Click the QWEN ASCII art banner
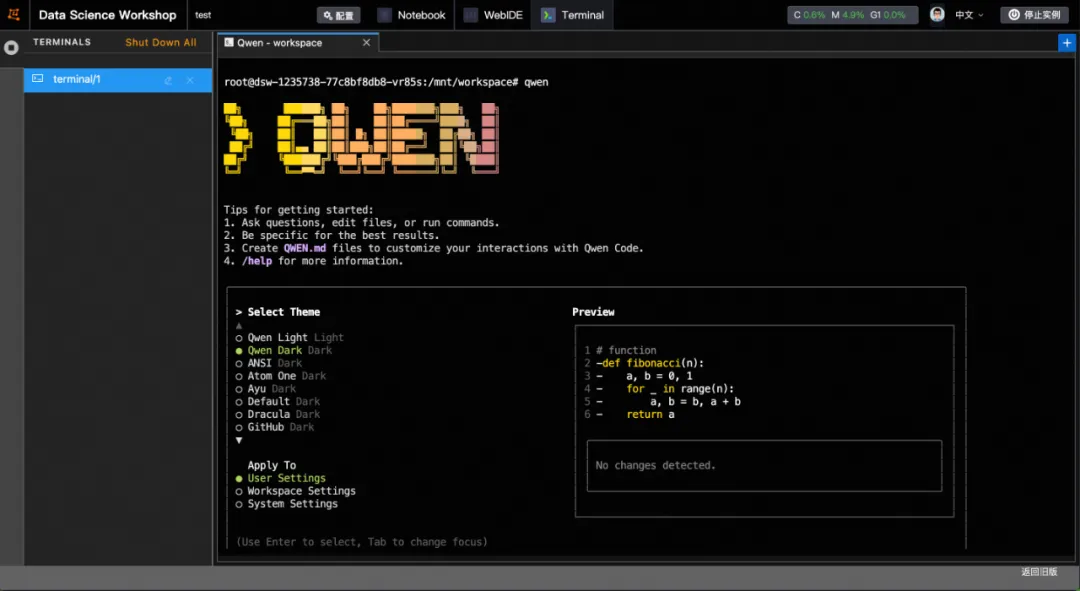 pyautogui.click(x=361, y=138)
